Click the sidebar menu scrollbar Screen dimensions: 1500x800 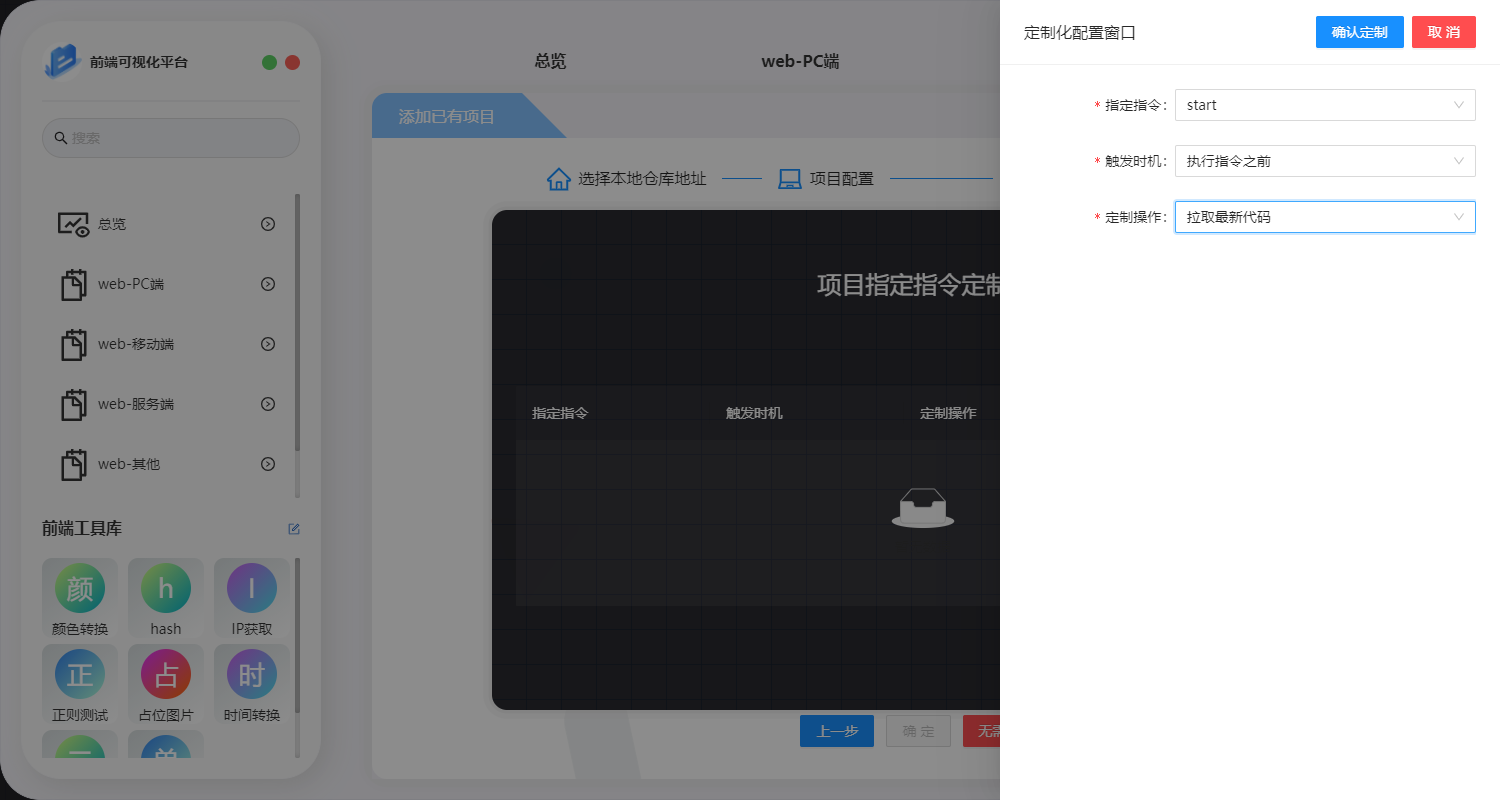(297, 322)
